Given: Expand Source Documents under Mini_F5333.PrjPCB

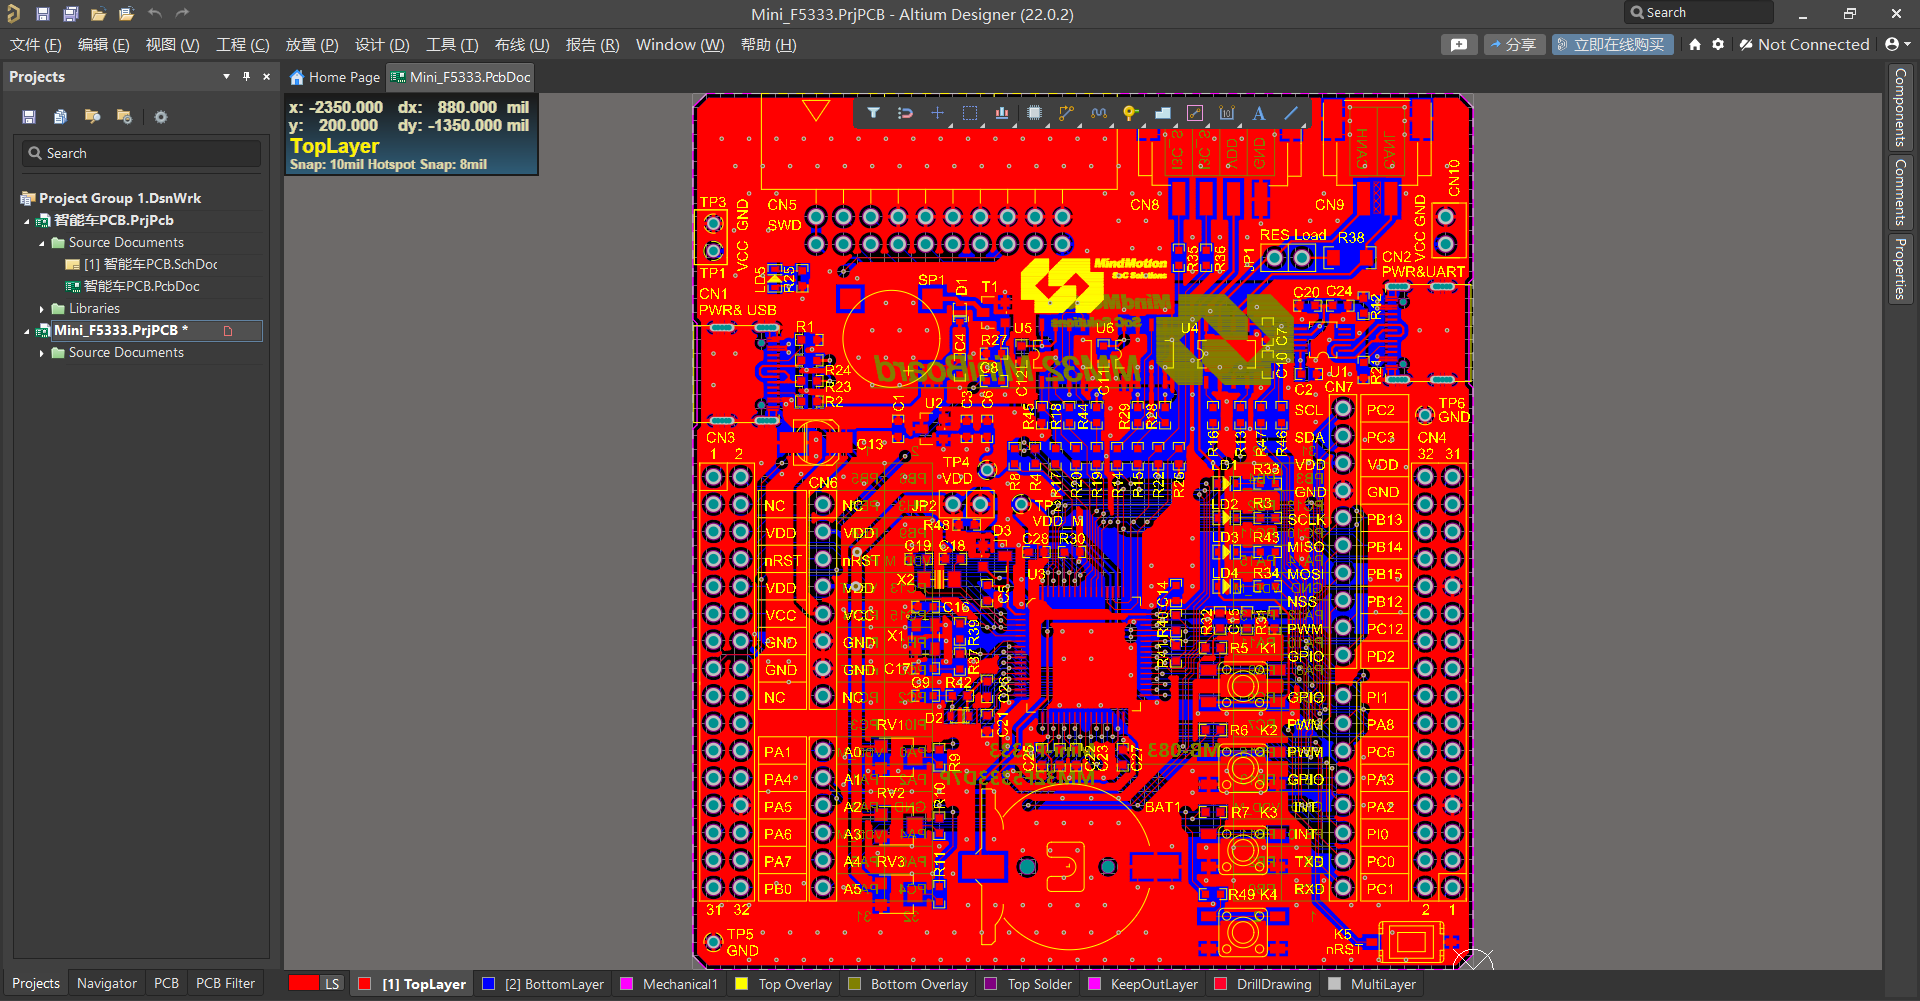Looking at the screenshot, I should coord(41,353).
